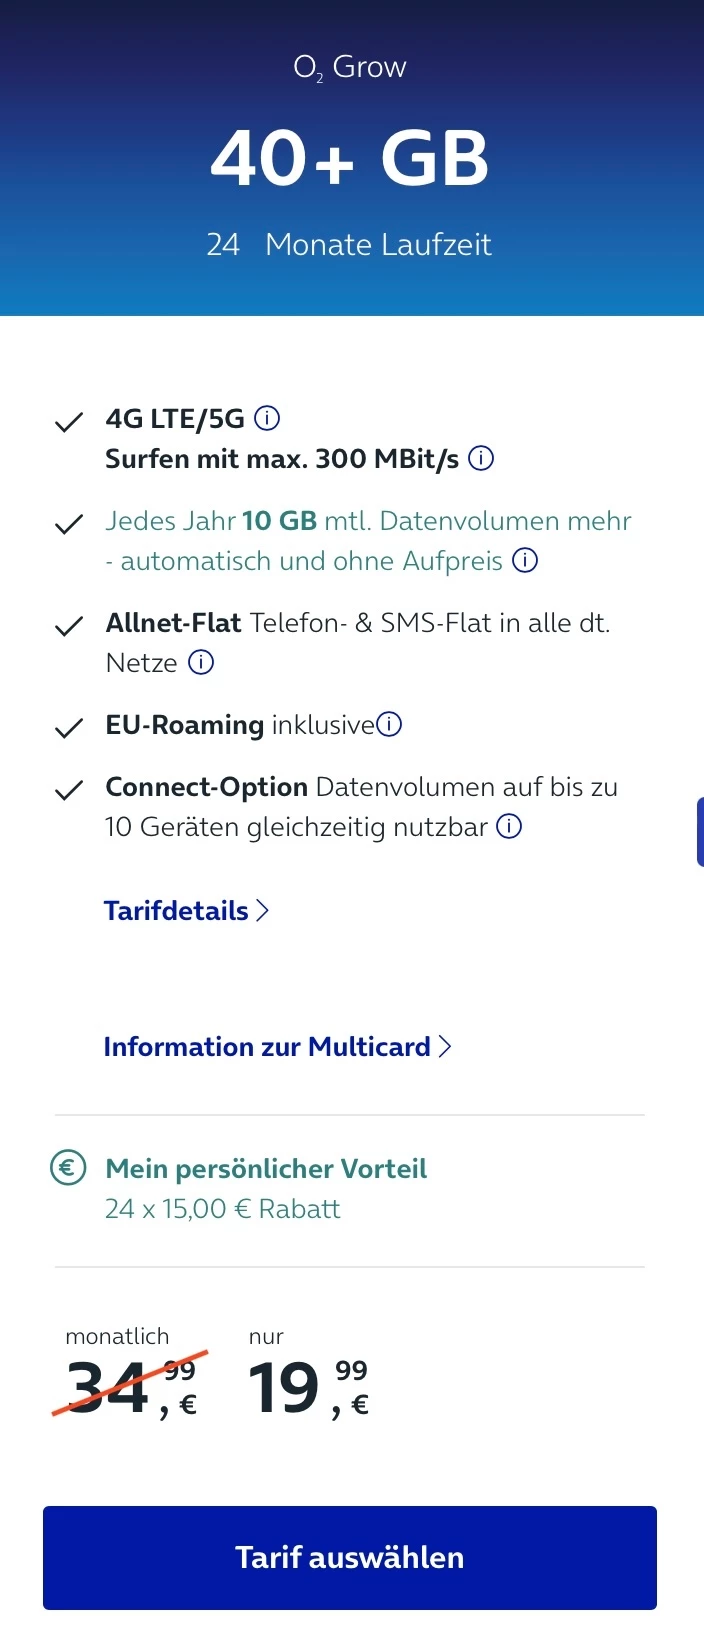
Task: Tap the blue side tab on right edge
Action: click(699, 831)
